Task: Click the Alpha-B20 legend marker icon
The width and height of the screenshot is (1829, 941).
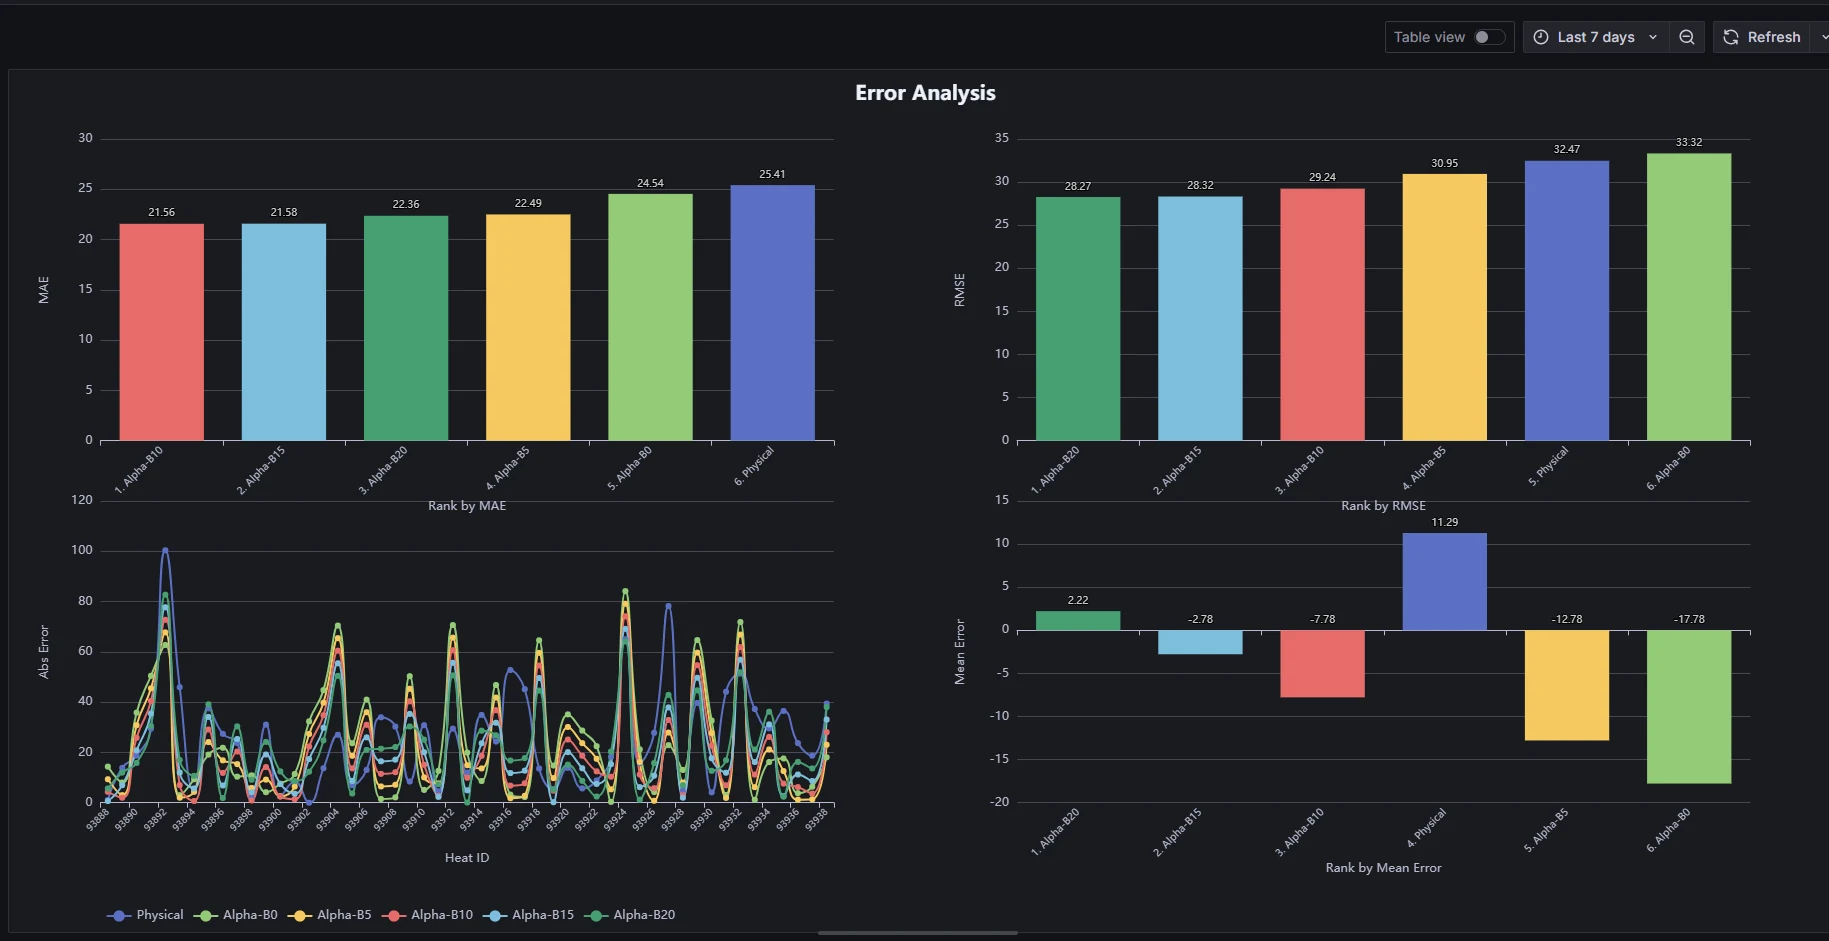Action: click(x=597, y=915)
